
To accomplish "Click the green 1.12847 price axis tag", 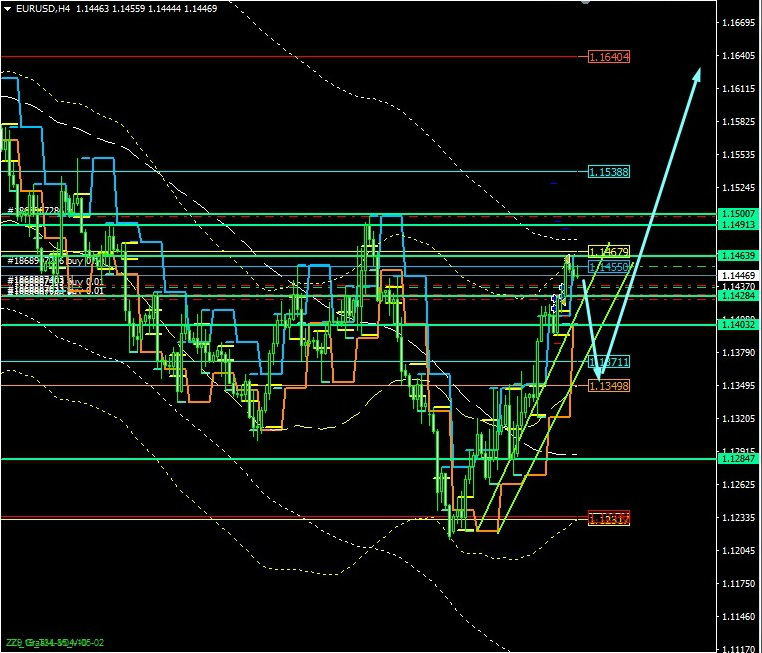I will 738,458.
